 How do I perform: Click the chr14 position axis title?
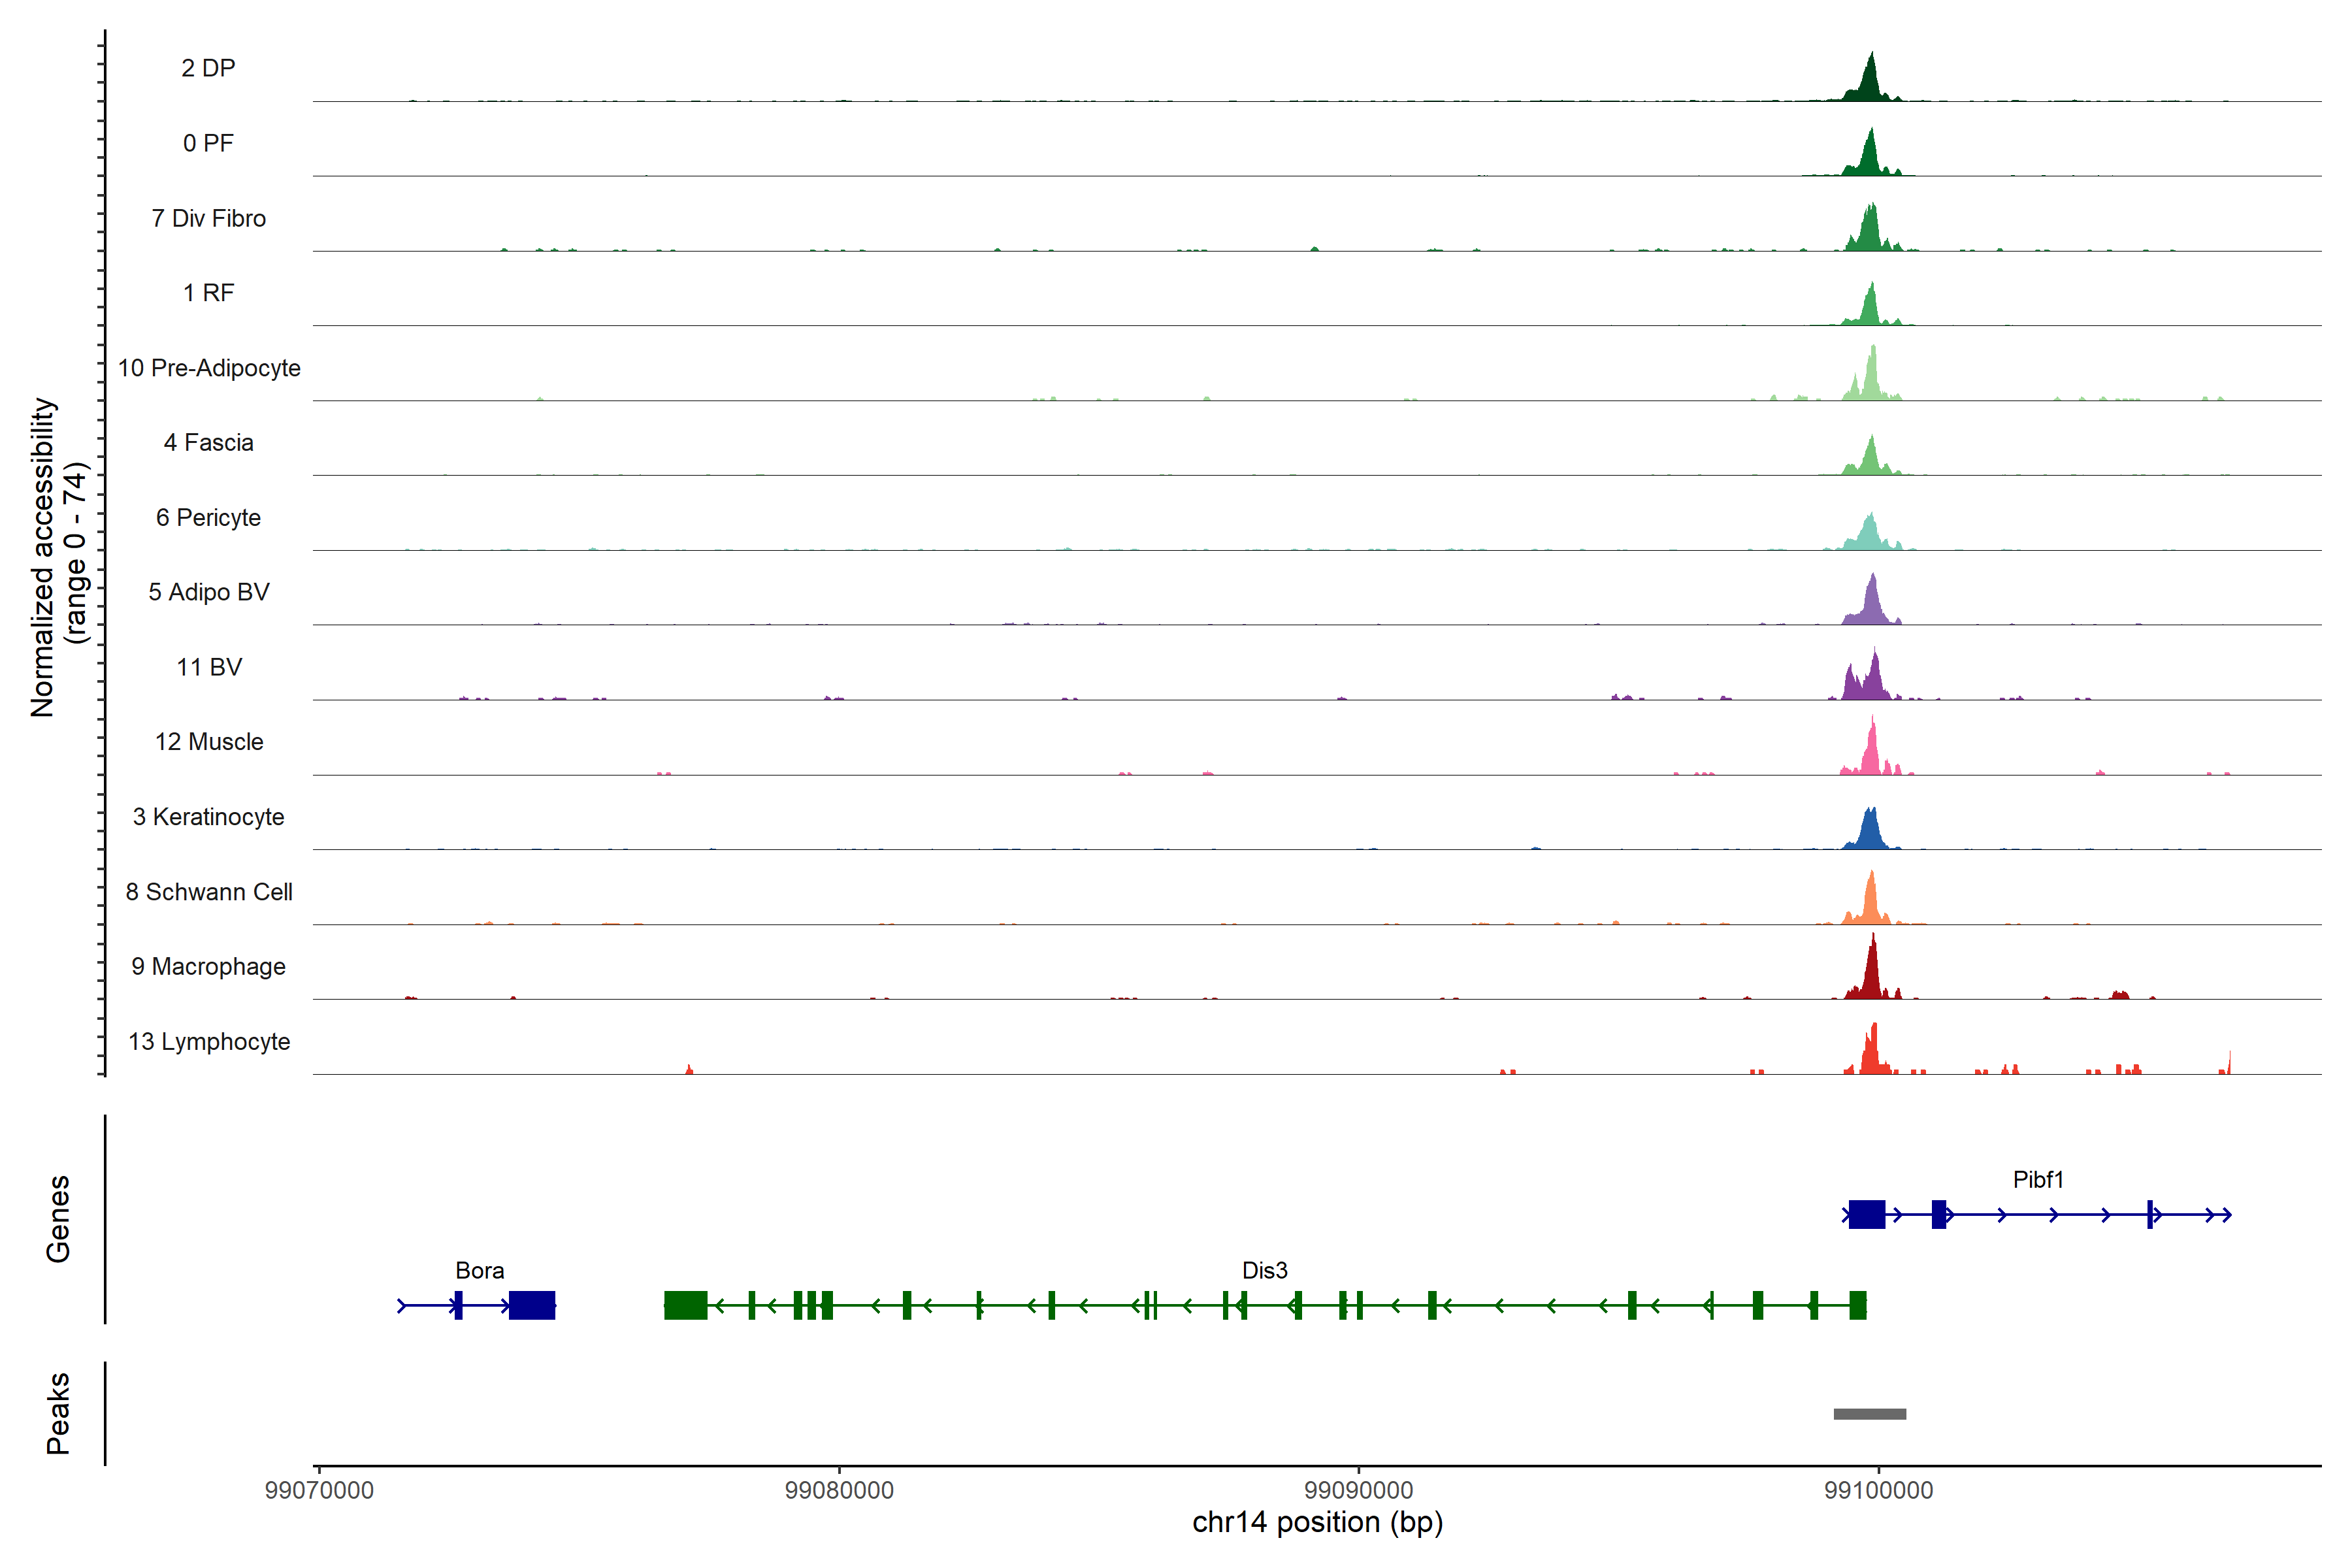point(1317,1522)
